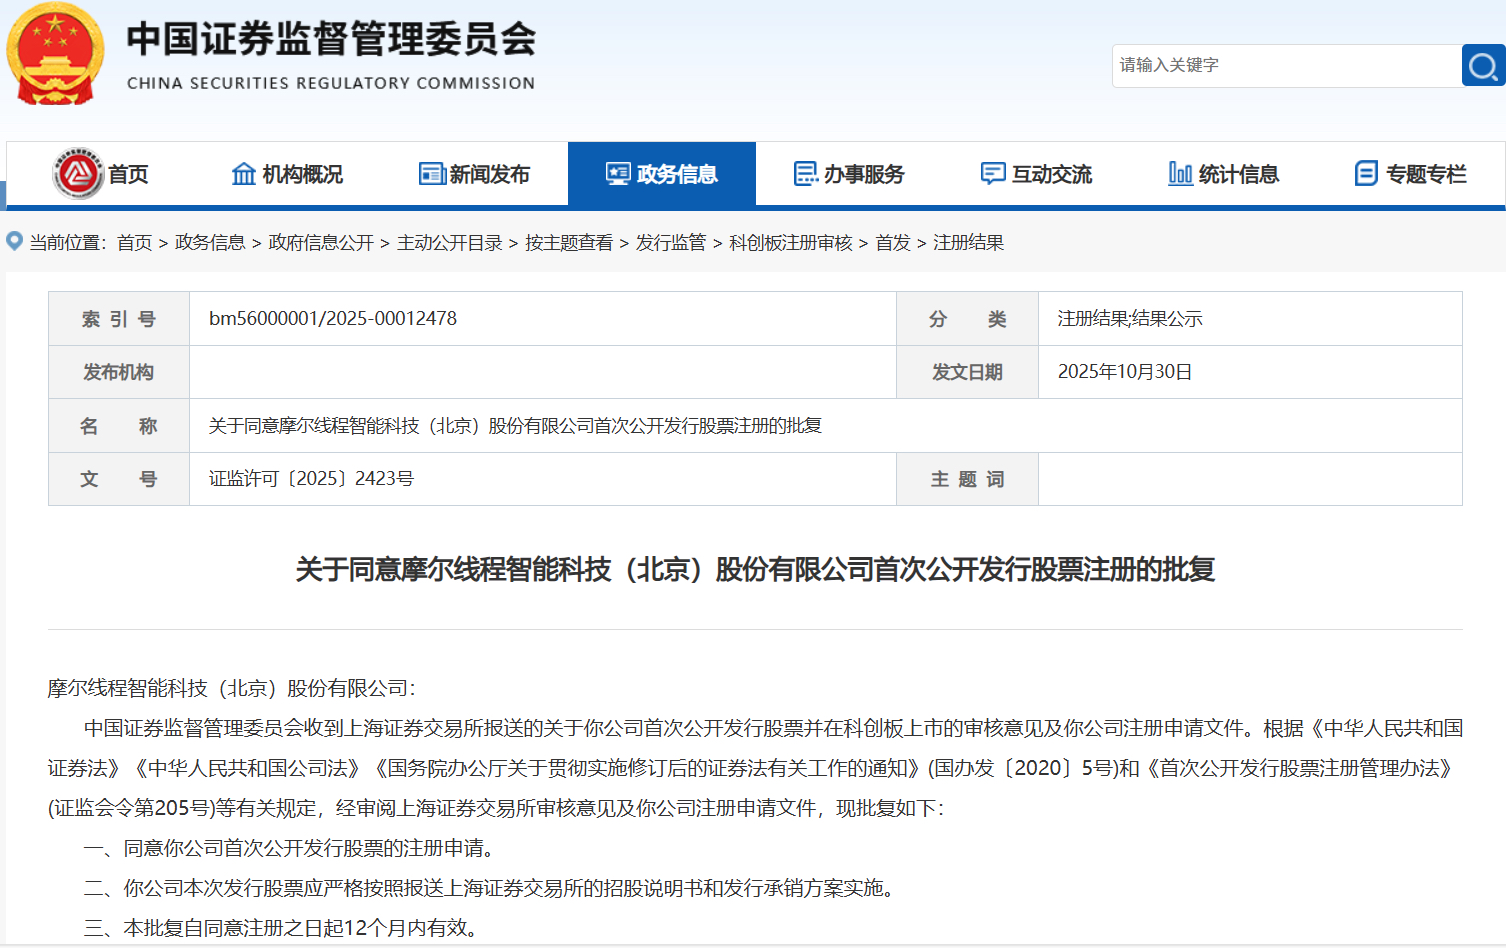Click the monitor icon beside 政务信息

(x=618, y=174)
